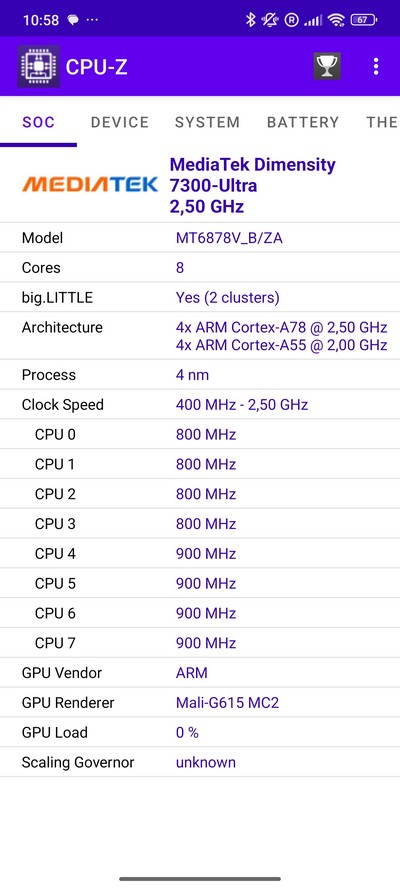Tap the bottom navigation gesture bar
Viewport: 400px width, 889px height.
200,879
